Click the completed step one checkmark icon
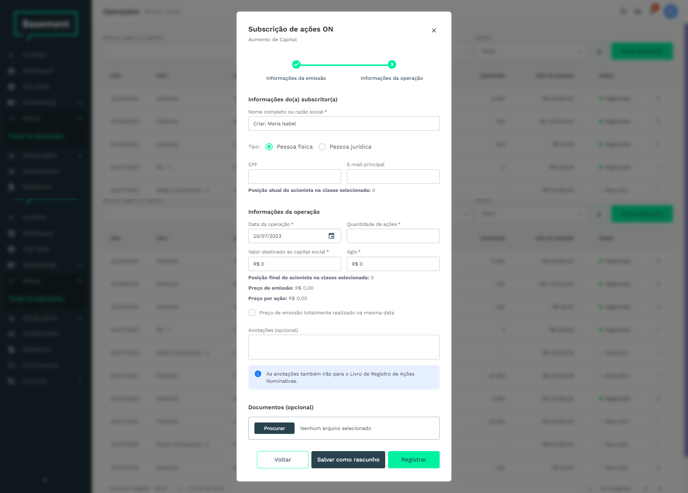The height and width of the screenshot is (493, 688). [x=296, y=65]
